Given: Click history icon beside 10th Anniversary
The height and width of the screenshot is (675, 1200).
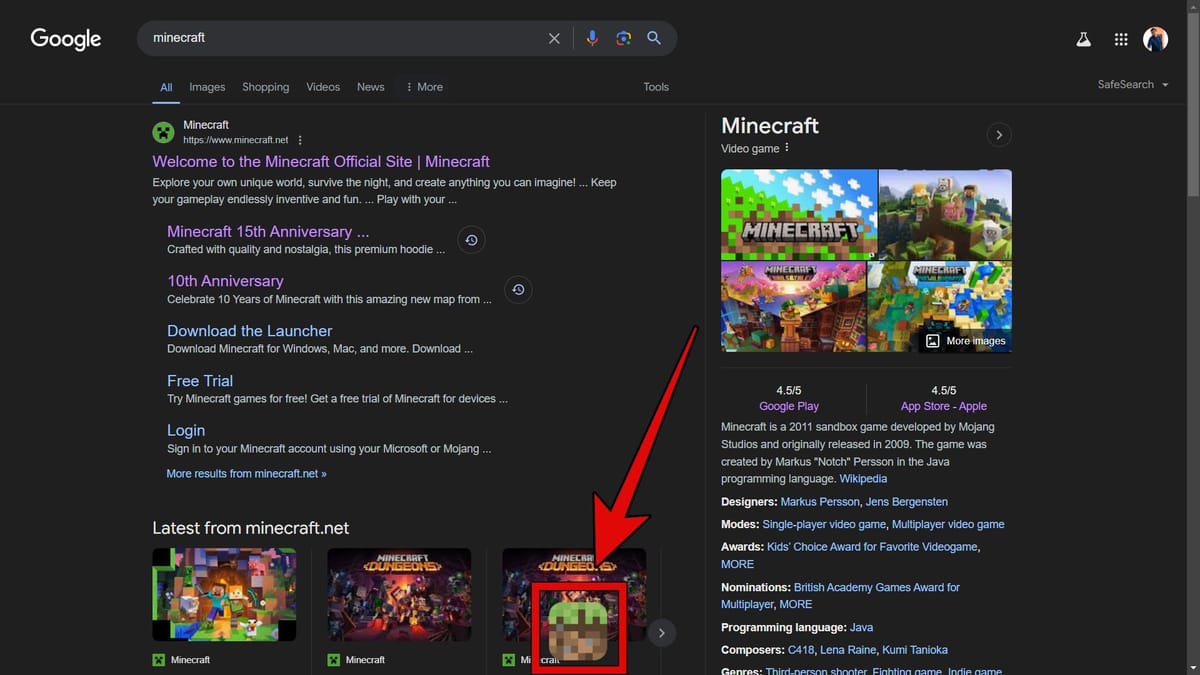Looking at the screenshot, I should pyautogui.click(x=518, y=290).
